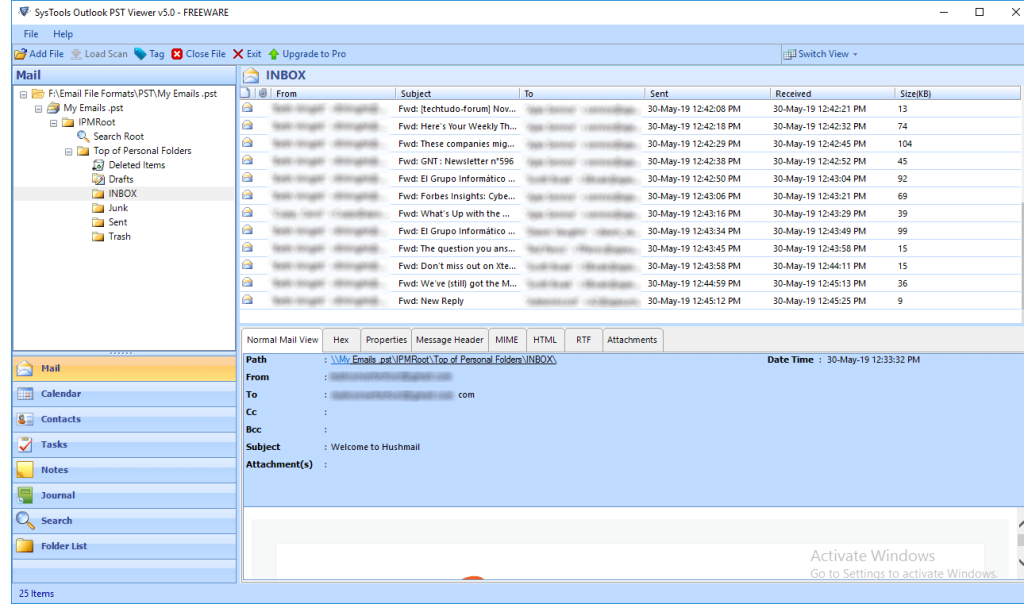Switch to Normal Mail View tab
1024x604 pixels.
click(282, 340)
